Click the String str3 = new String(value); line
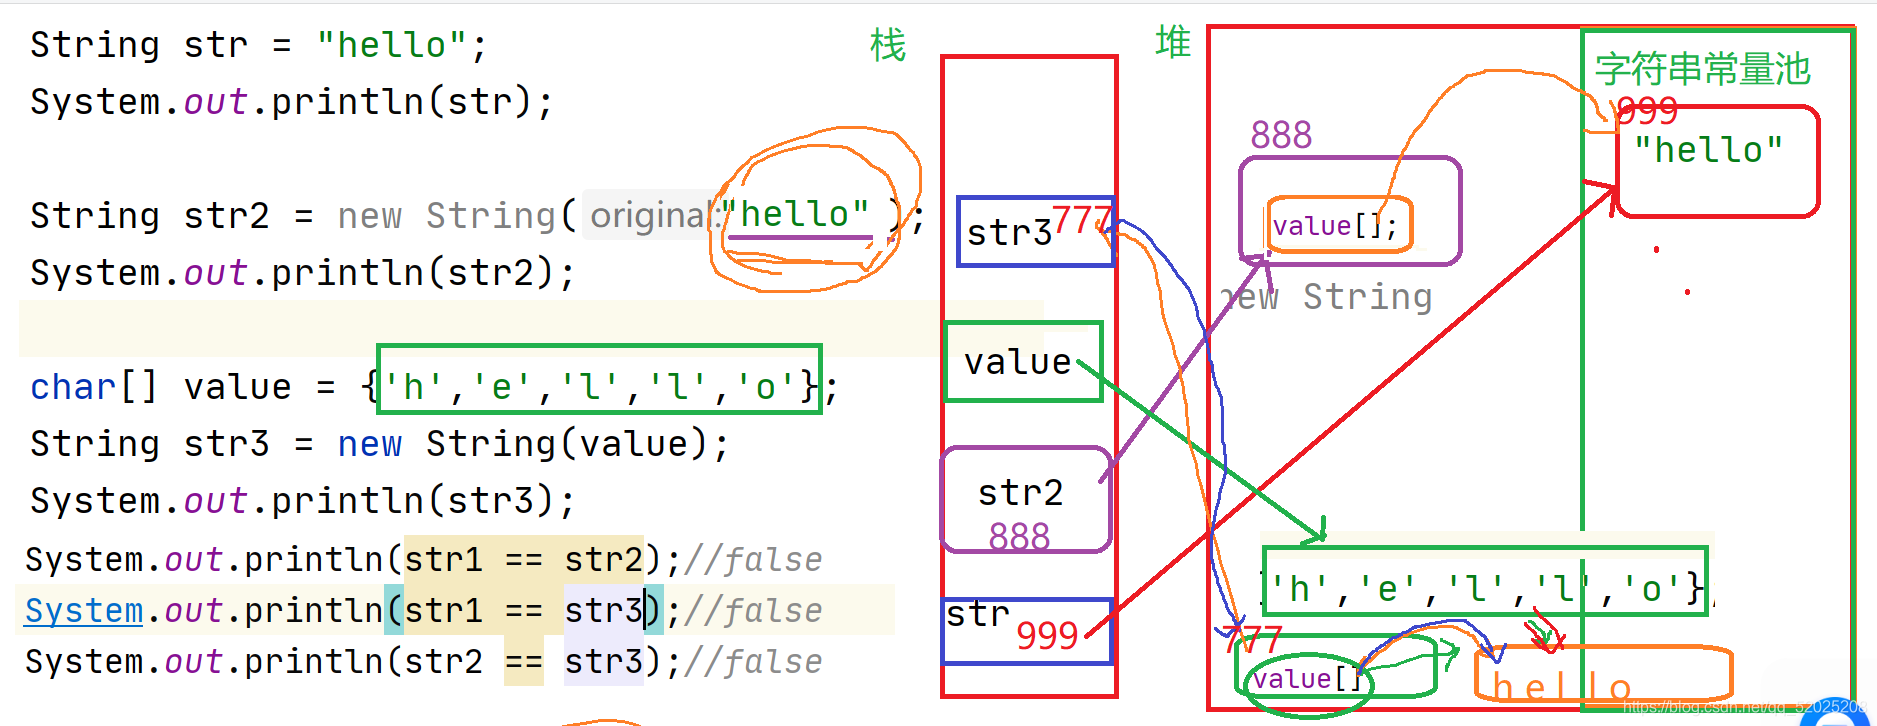 379,444
